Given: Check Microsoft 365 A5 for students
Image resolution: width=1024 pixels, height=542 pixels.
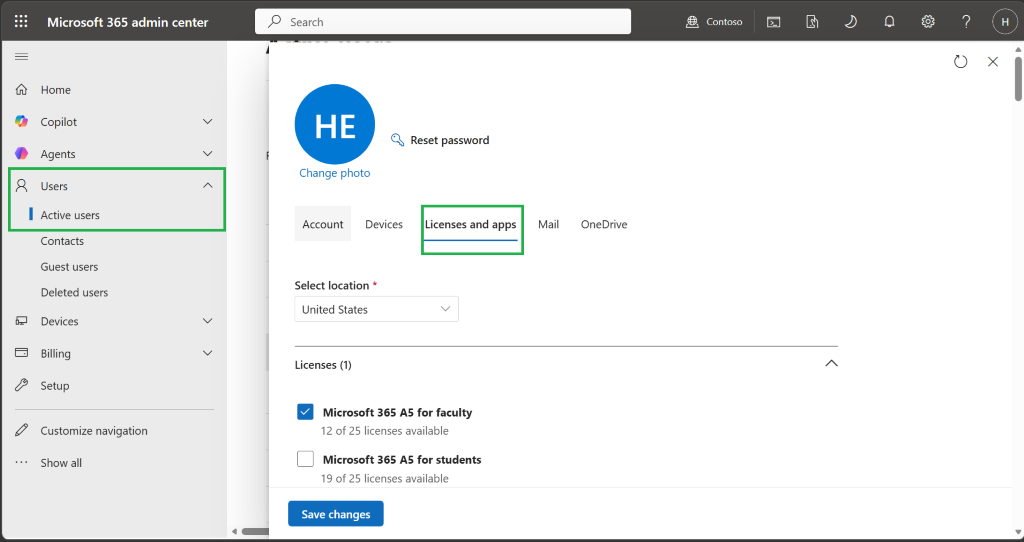Looking at the screenshot, I should [305, 459].
